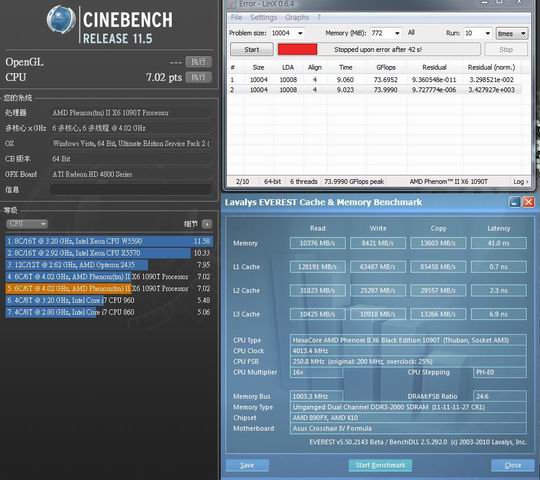Select ranking row Intel Core i7 CPU 860
540x480 pixels.
point(109,312)
